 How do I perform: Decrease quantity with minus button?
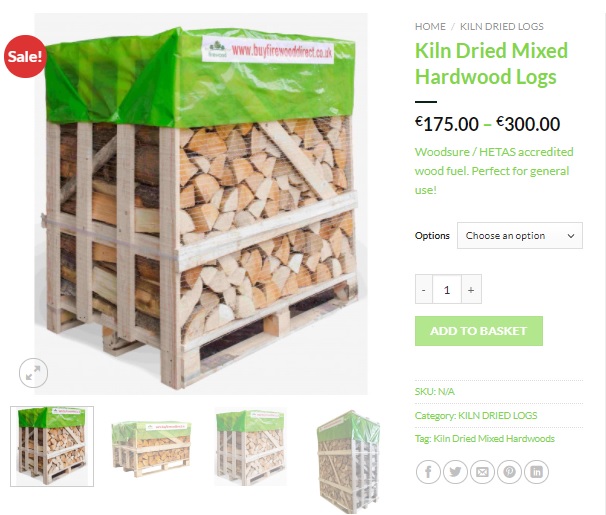pos(424,289)
